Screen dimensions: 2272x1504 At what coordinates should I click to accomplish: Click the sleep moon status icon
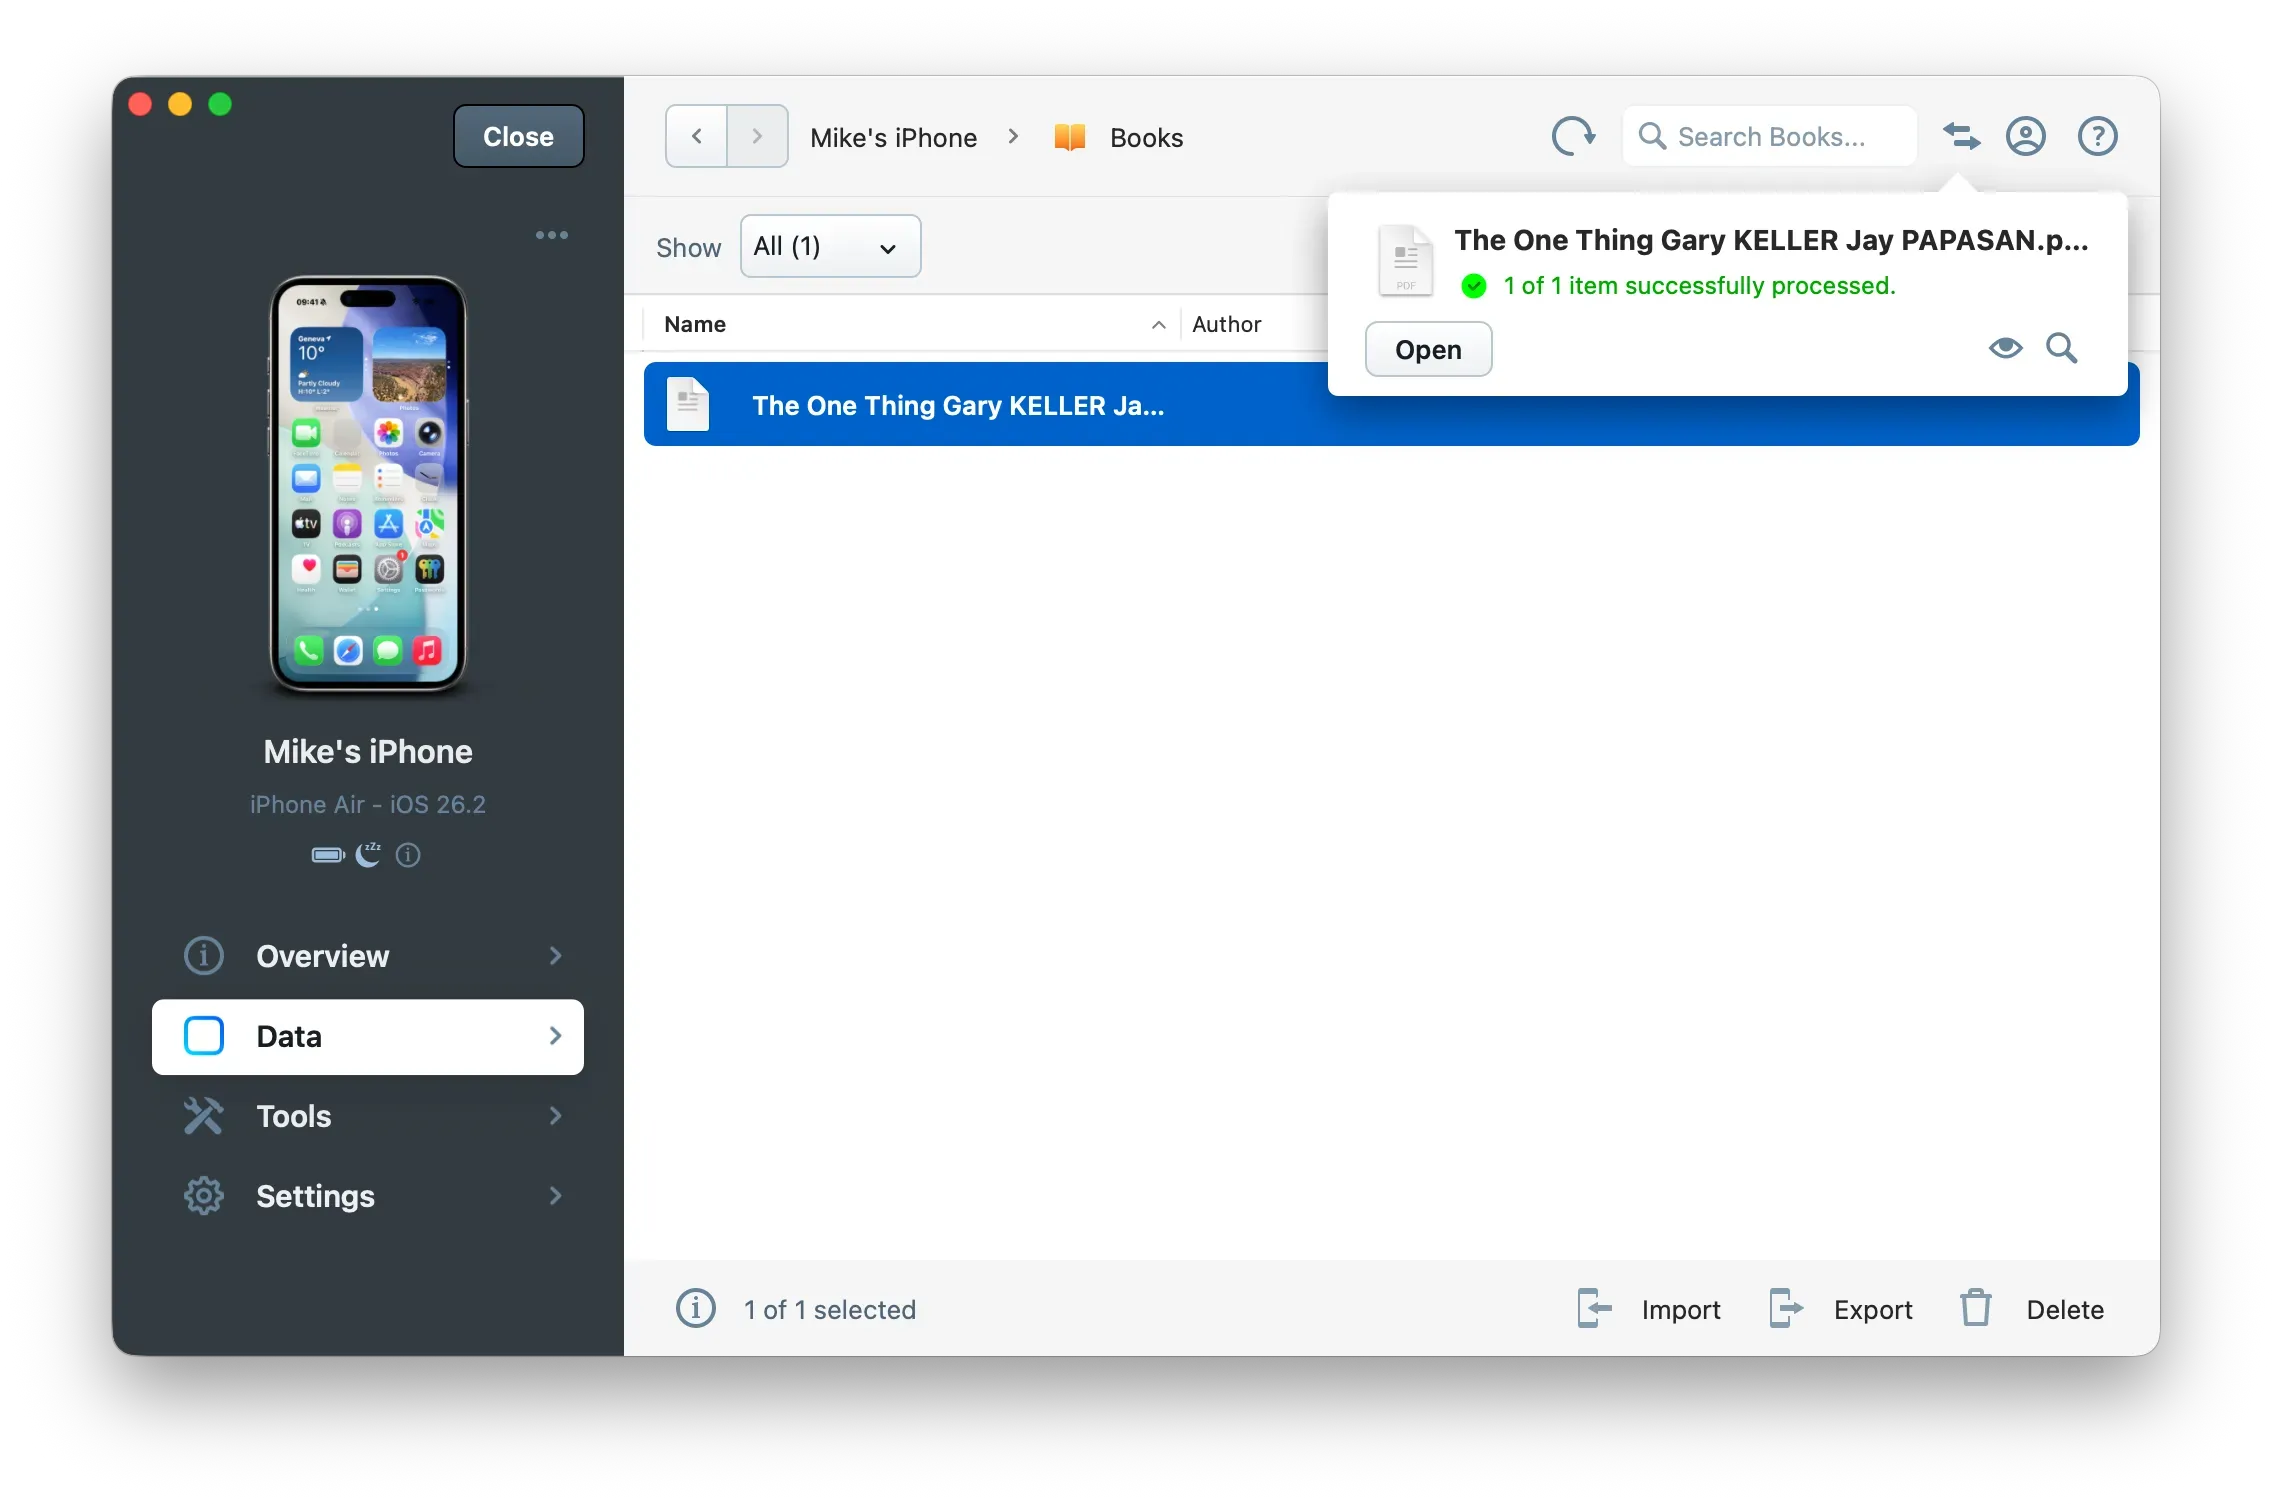[368, 854]
